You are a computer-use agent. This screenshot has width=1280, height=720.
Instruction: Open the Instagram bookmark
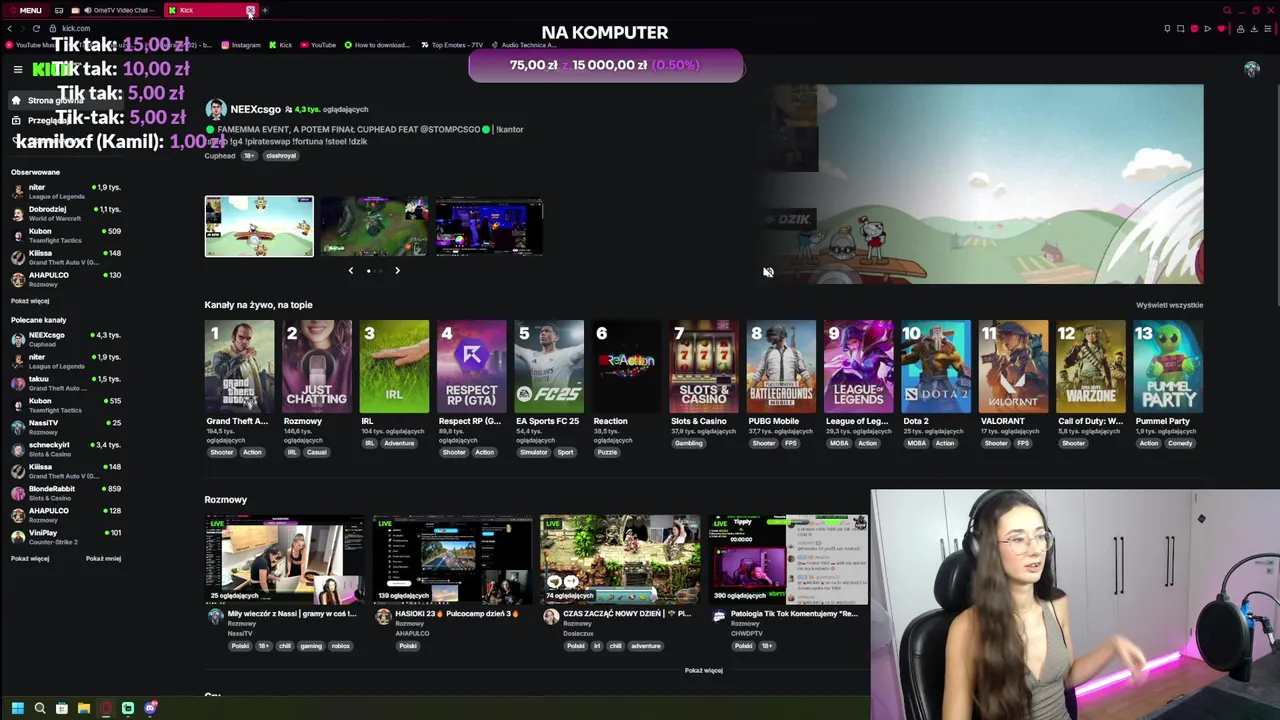tap(241, 45)
